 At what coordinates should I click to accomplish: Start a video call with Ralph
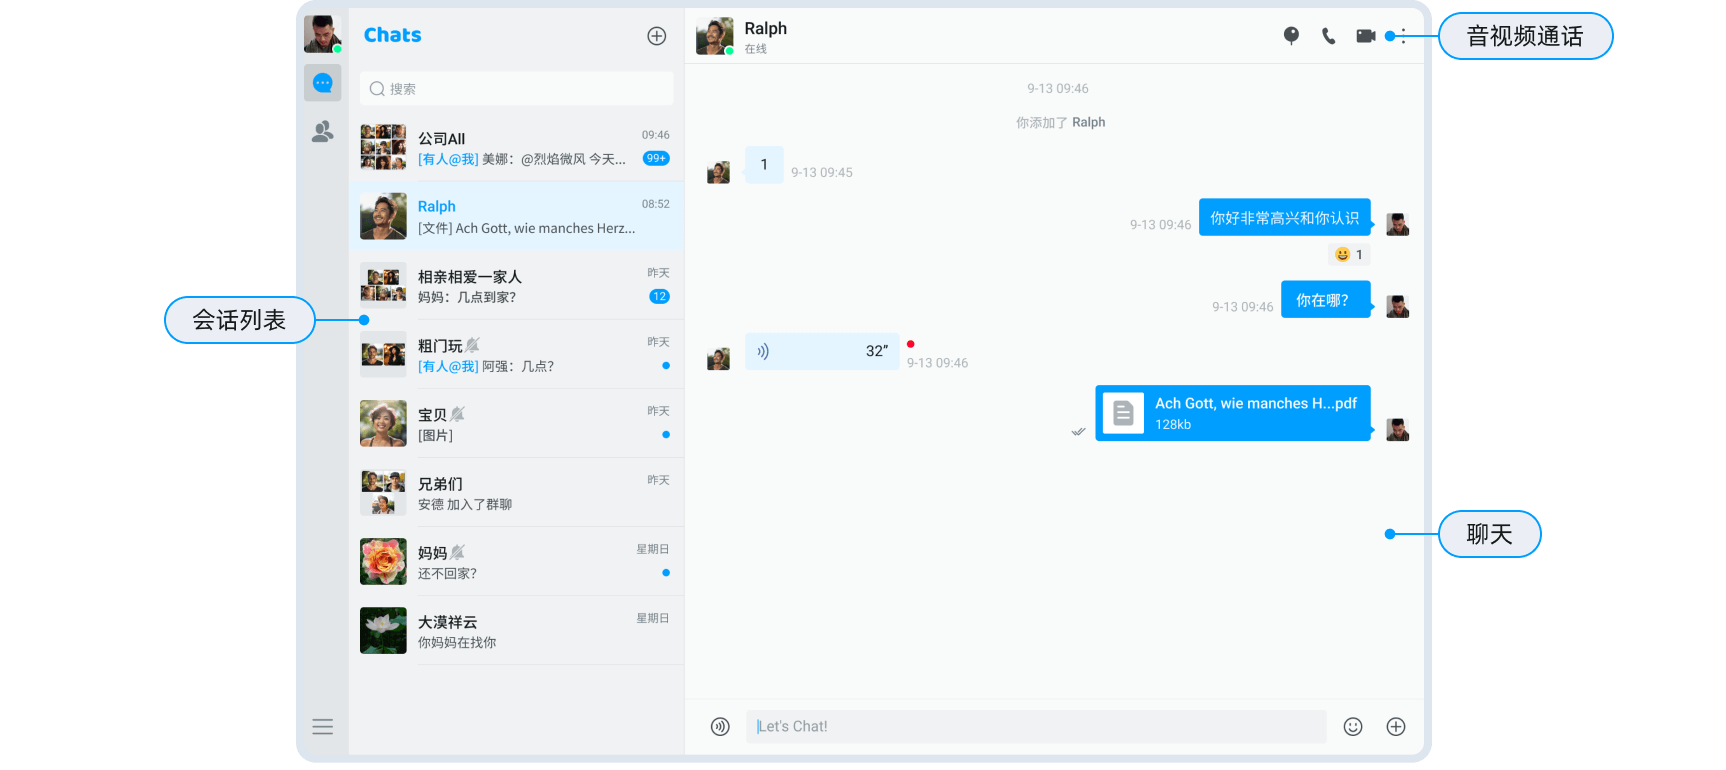[x=1365, y=36]
